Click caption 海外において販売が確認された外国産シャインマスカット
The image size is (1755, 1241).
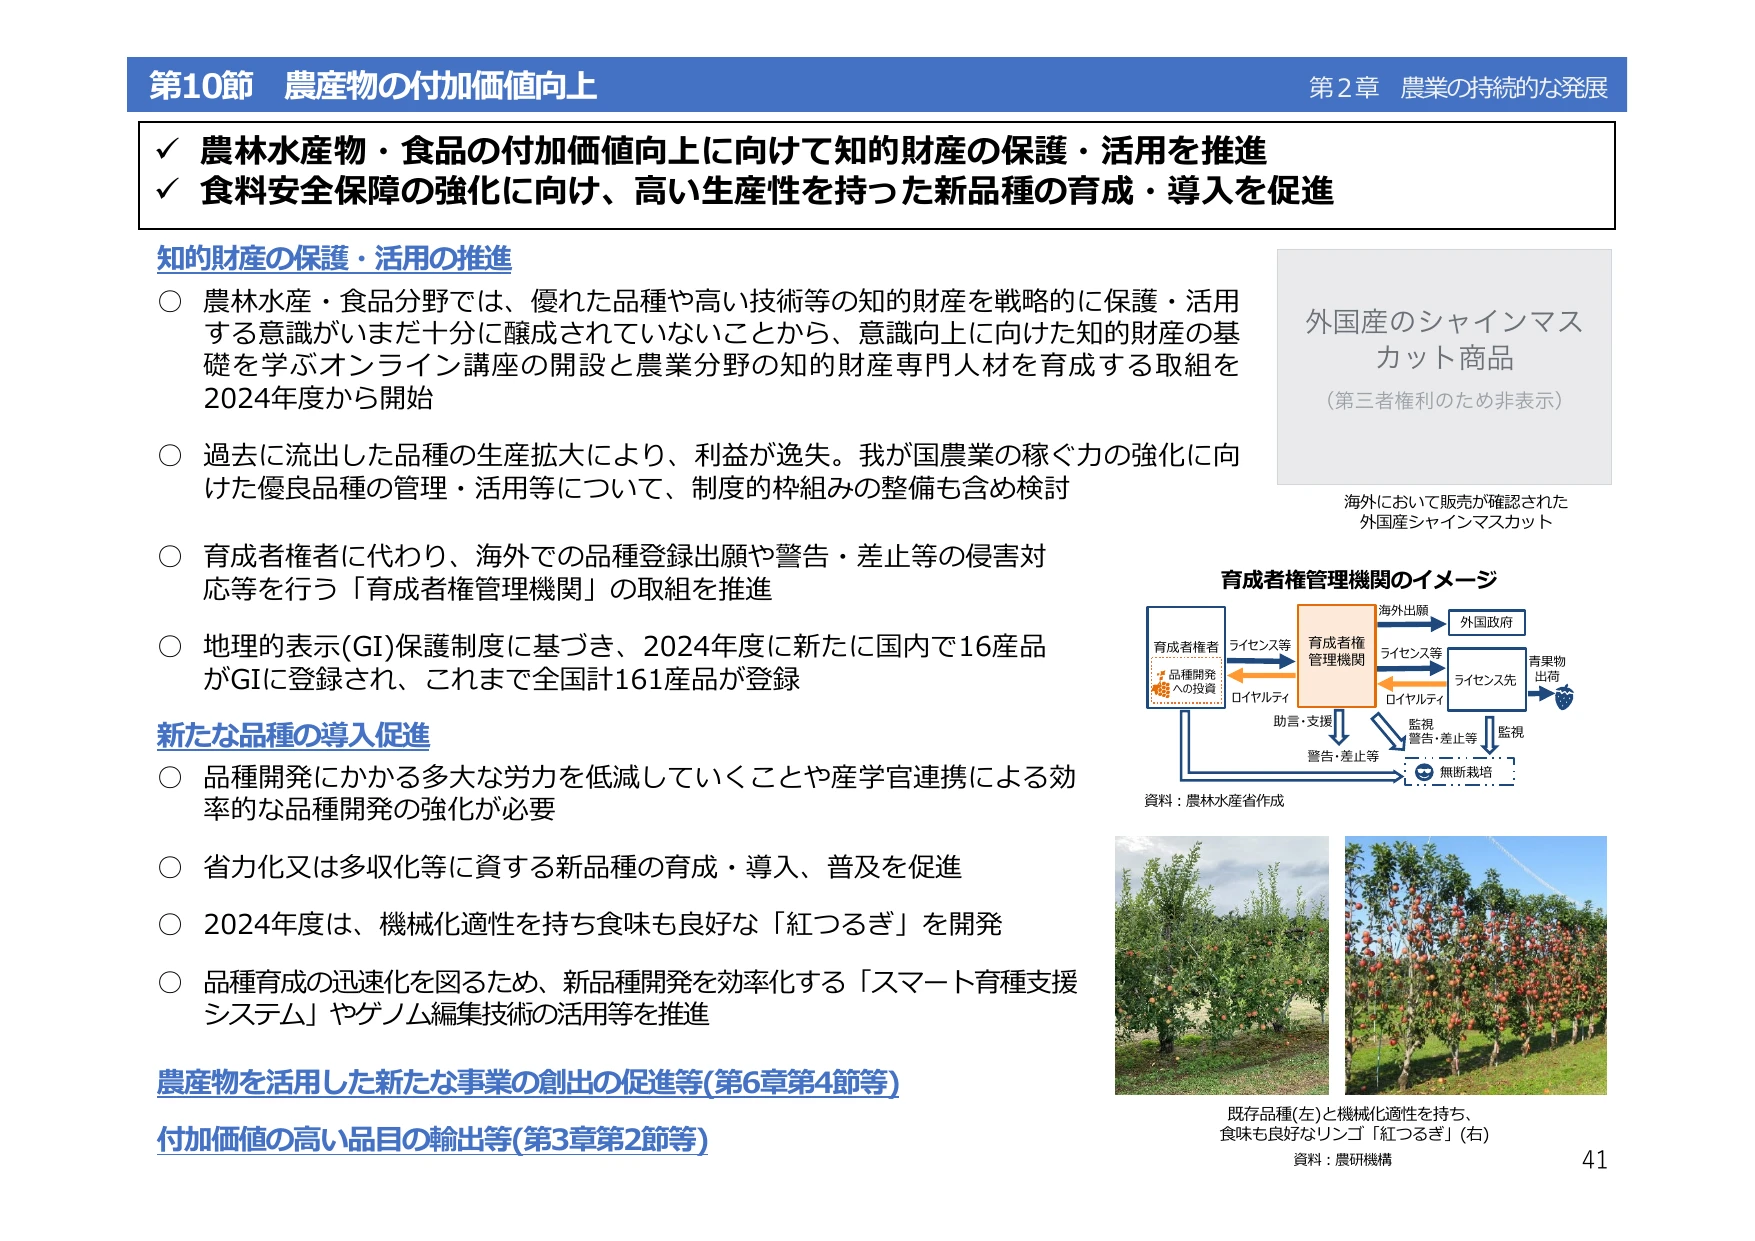click(1455, 512)
